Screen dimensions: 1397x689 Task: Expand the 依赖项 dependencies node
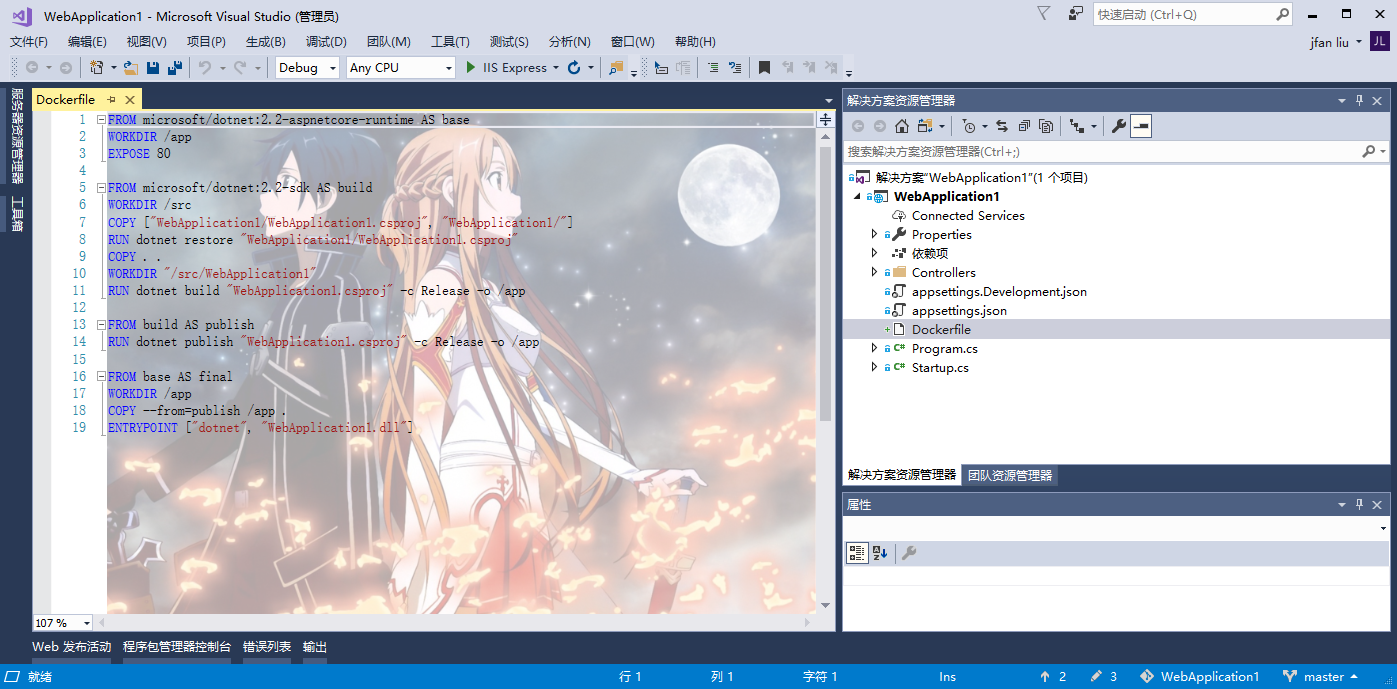click(x=874, y=253)
